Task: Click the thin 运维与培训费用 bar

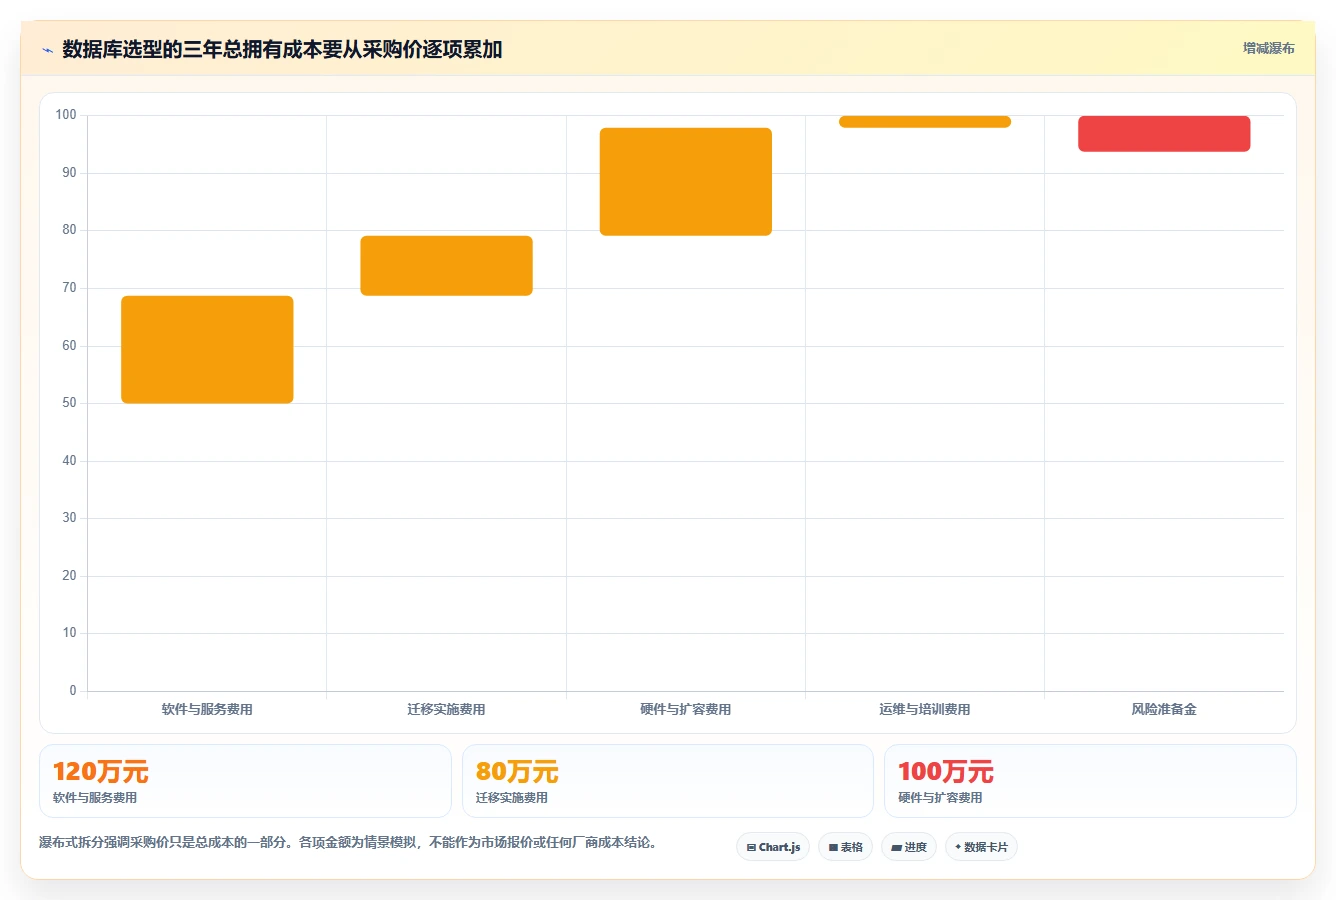Action: point(925,122)
